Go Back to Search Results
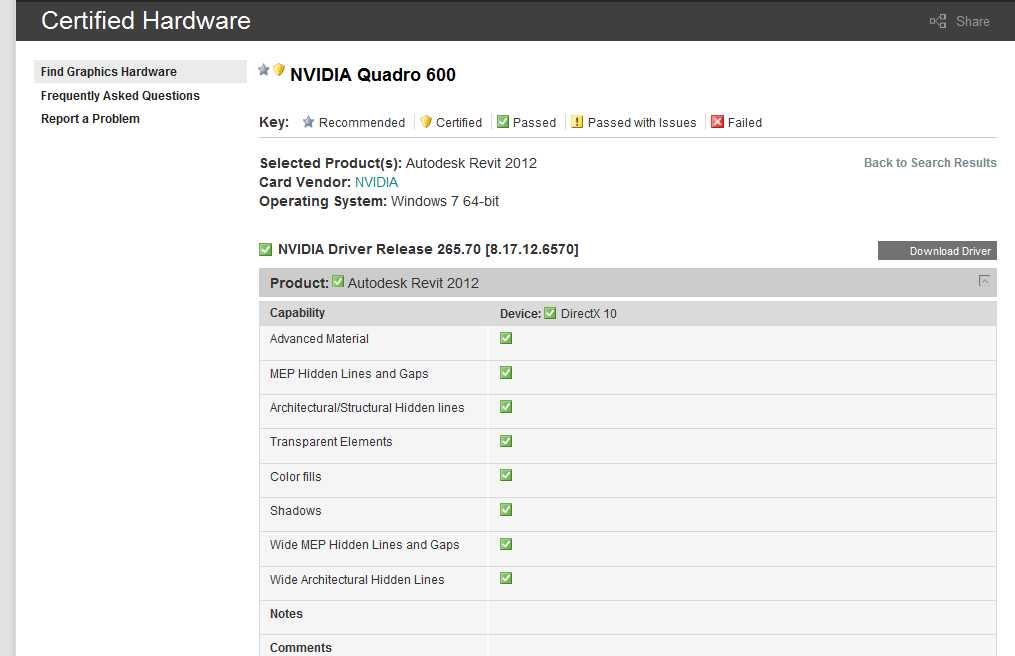Image resolution: width=1015 pixels, height=656 pixels. (930, 163)
